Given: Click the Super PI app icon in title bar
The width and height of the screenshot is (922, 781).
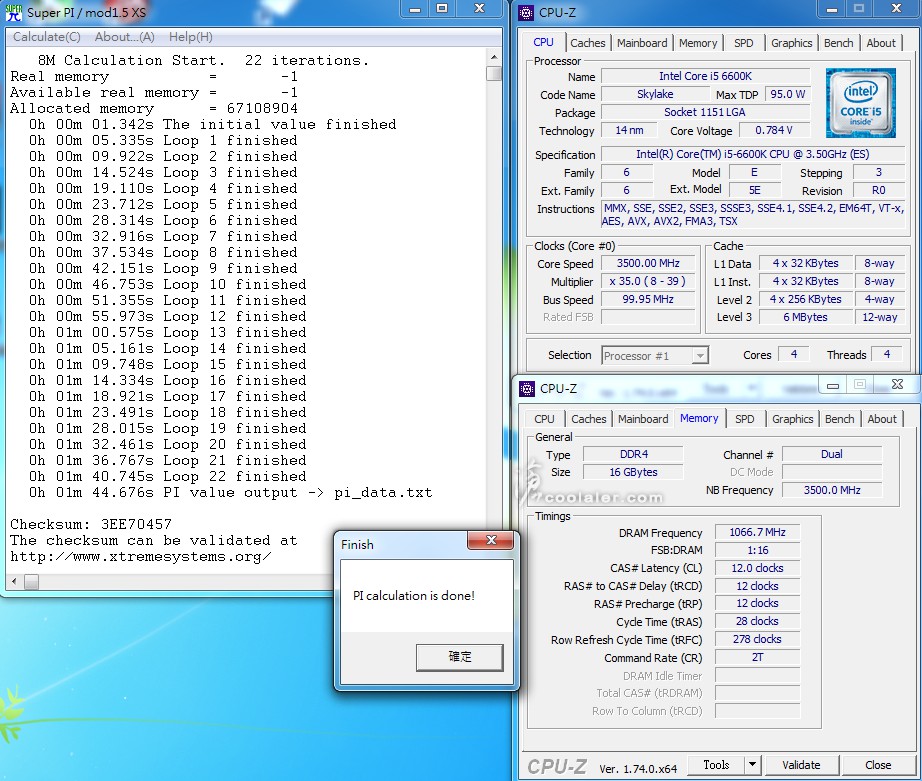Looking at the screenshot, I should click(x=14, y=12).
